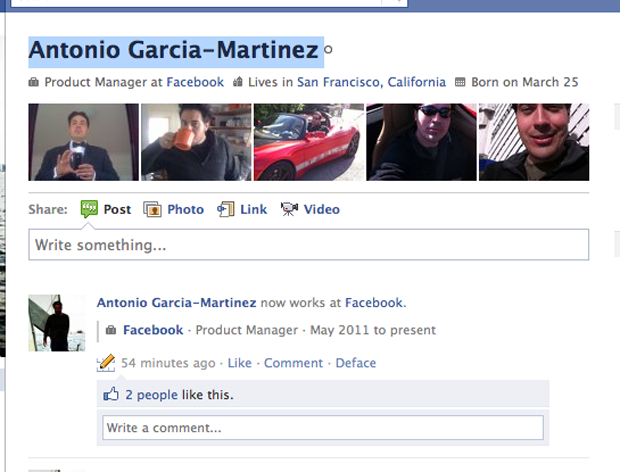Click the 'Product Manager' text in story
Screen dimensions: 620x472
[247, 330]
